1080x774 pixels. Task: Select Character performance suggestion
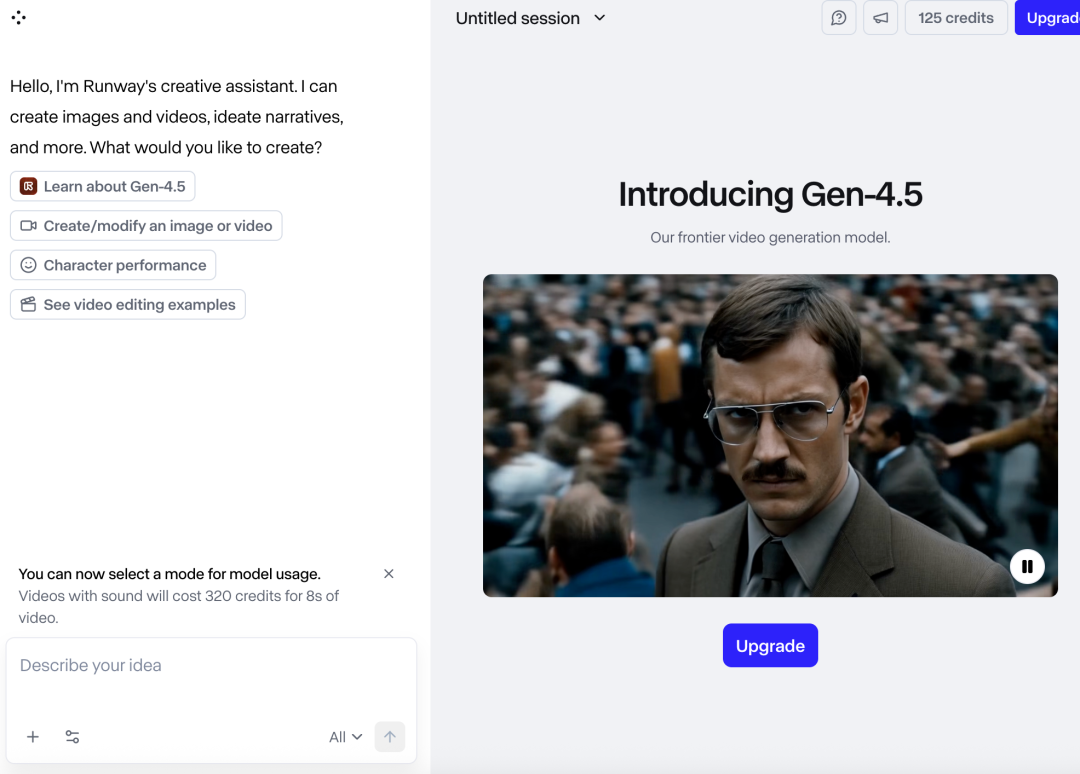point(113,265)
